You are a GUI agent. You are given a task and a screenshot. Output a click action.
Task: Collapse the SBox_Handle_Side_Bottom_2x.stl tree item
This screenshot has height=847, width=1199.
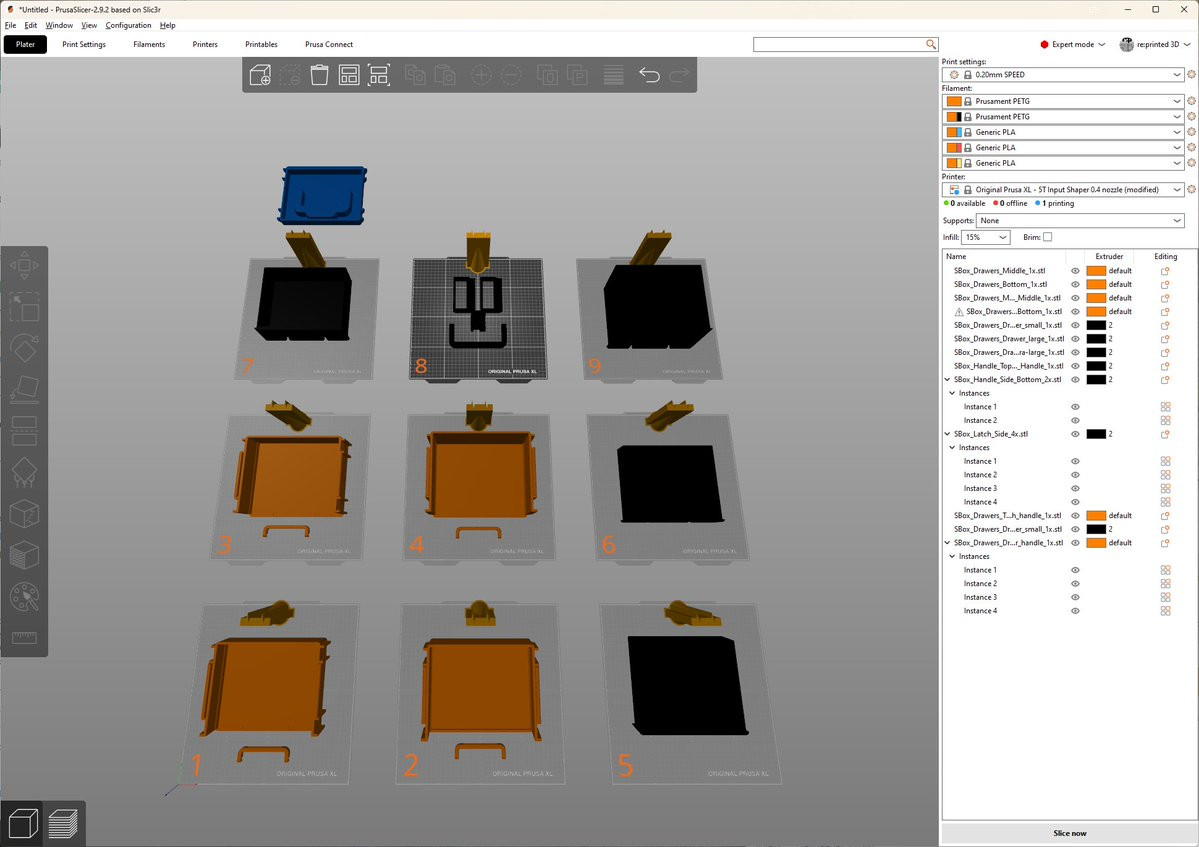(948, 379)
